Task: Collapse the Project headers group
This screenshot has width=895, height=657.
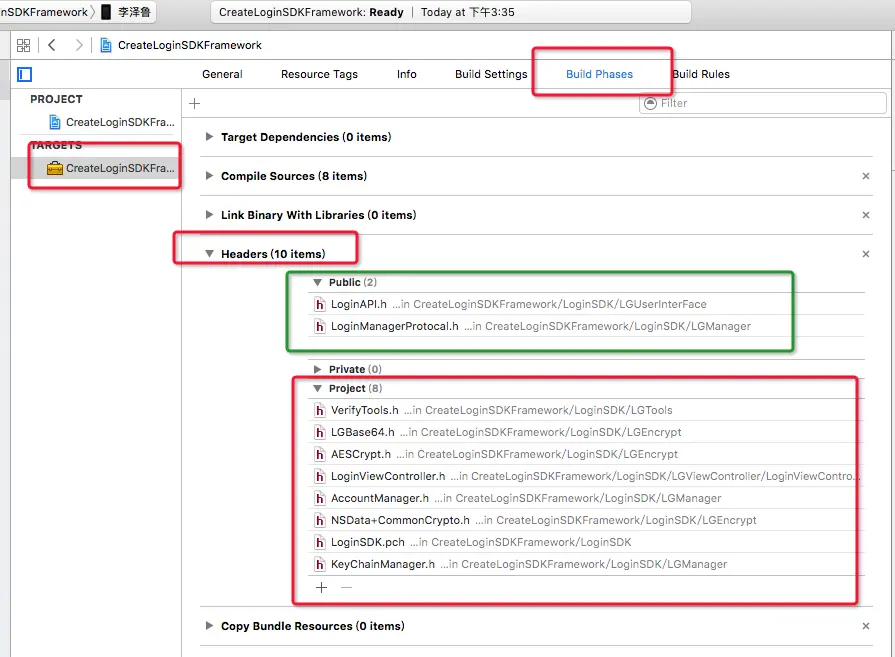Action: click(x=317, y=388)
